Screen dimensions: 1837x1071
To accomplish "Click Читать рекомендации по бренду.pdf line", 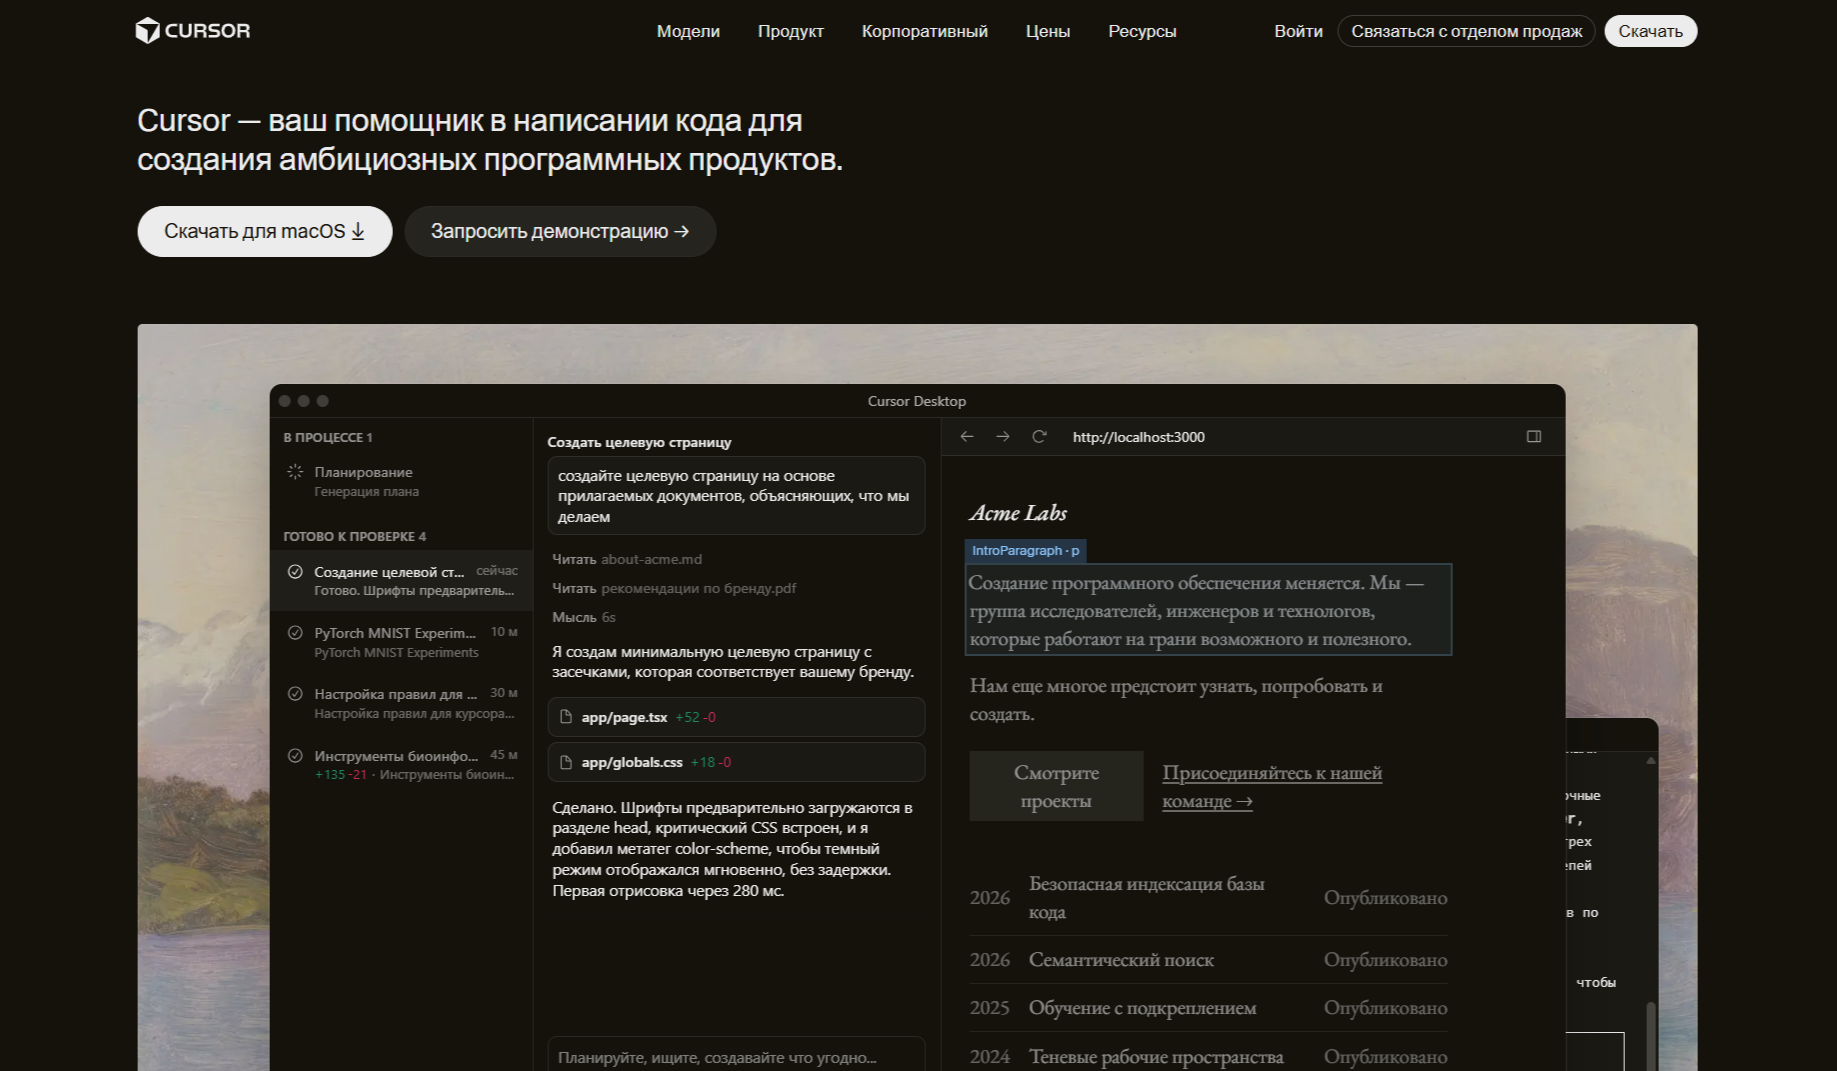I will point(674,588).
